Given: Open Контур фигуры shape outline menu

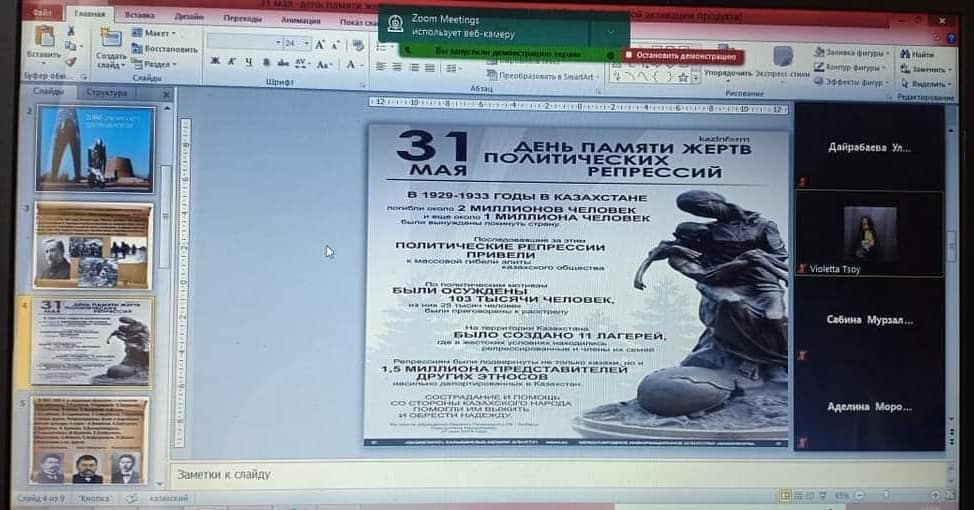Looking at the screenshot, I should (850, 67).
